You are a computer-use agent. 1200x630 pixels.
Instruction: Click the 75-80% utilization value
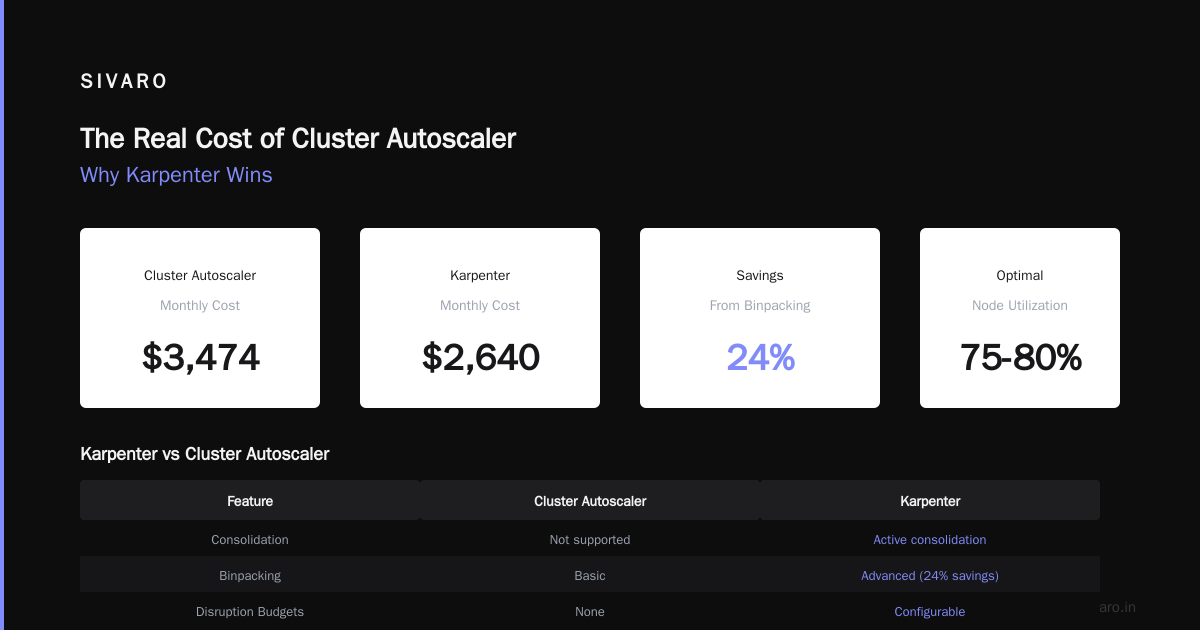[x=1020, y=357]
